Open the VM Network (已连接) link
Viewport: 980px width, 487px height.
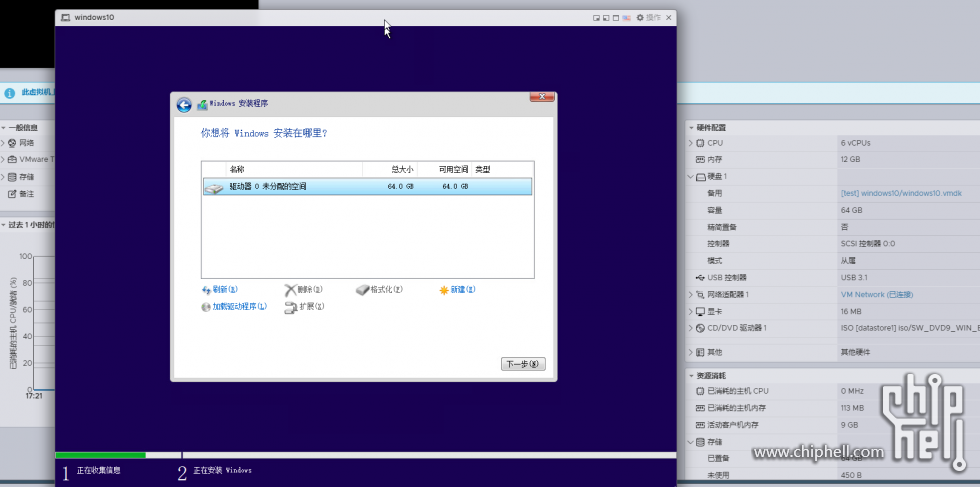pos(877,294)
